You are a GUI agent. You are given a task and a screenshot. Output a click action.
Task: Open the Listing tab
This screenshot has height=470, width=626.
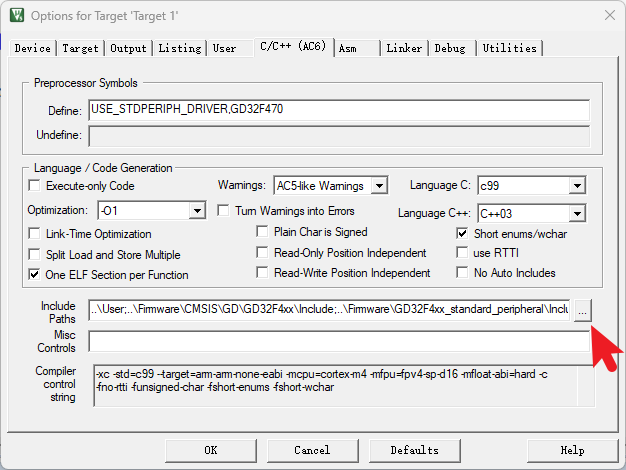[x=180, y=48]
